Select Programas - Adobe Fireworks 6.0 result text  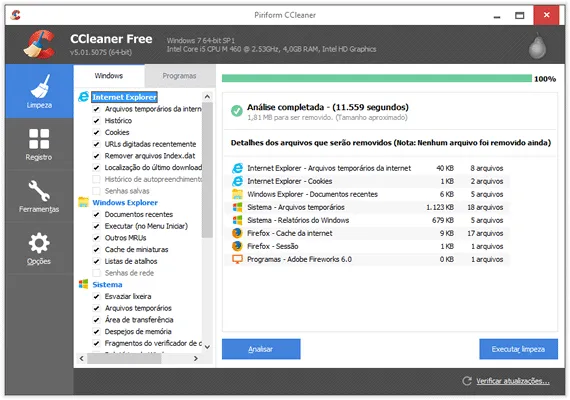(x=300, y=259)
